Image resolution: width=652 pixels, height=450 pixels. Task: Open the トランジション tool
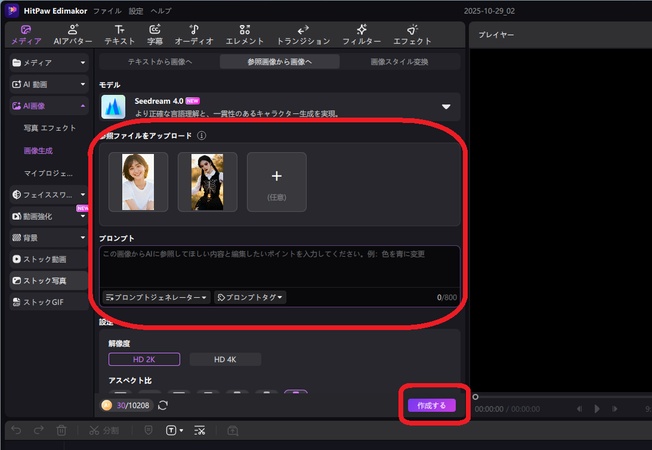pos(303,35)
